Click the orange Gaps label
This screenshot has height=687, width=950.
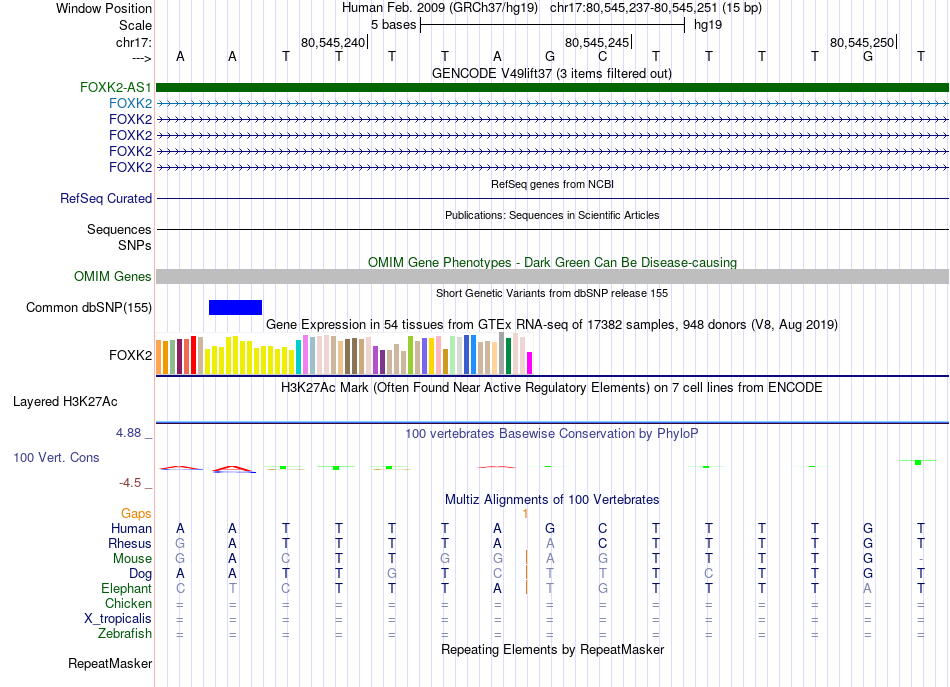136,513
